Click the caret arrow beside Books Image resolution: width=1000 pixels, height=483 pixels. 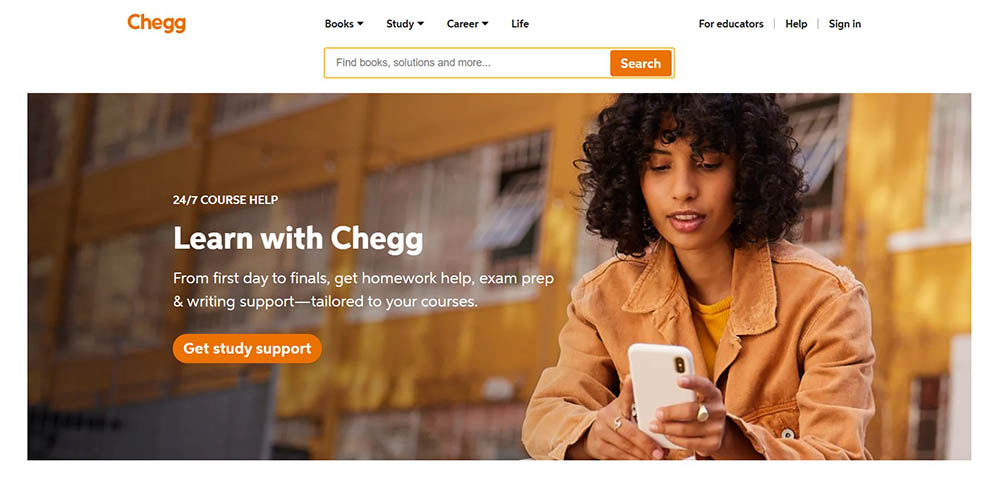[360, 24]
